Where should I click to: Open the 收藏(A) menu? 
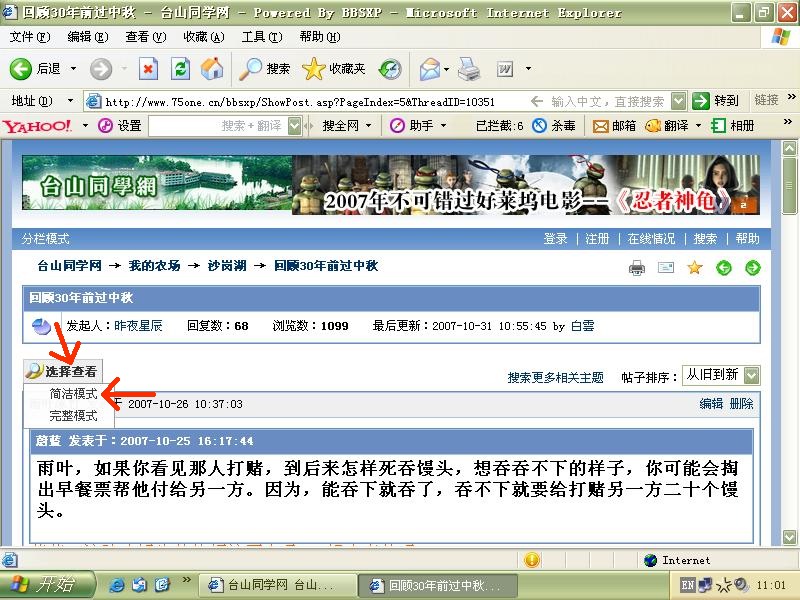point(204,37)
